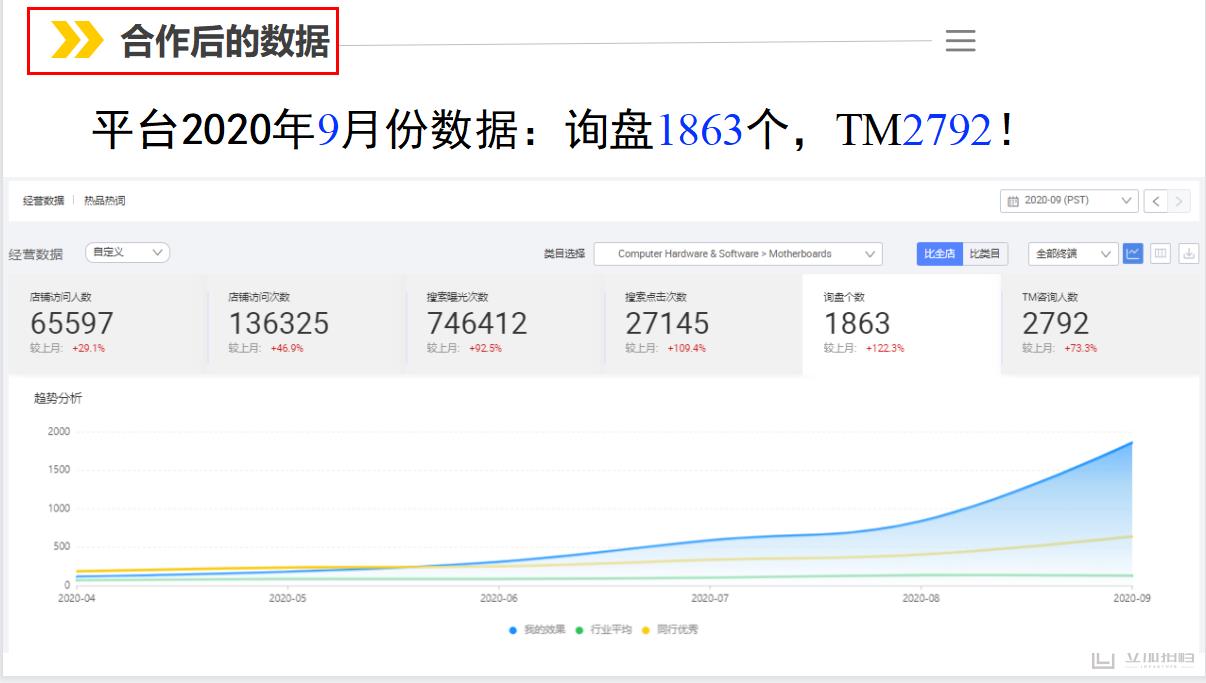
Task: Switch to the 经营数据 tab
Action: coord(43,201)
